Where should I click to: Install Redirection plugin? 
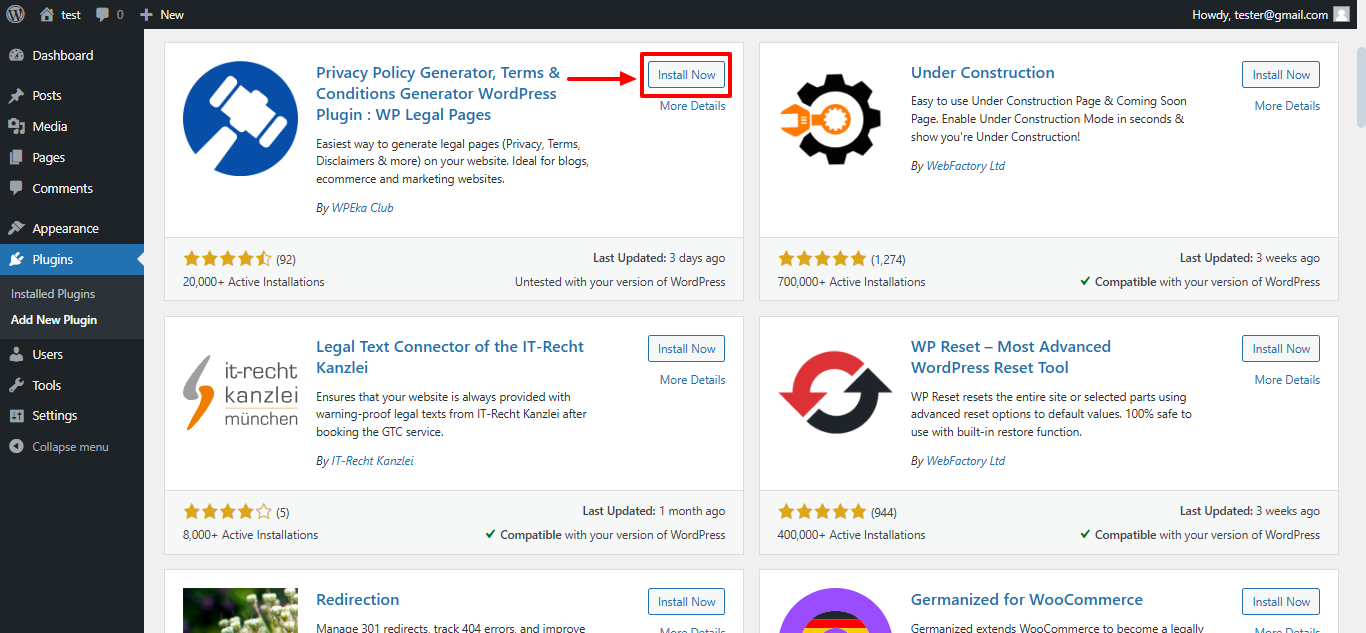pos(686,602)
